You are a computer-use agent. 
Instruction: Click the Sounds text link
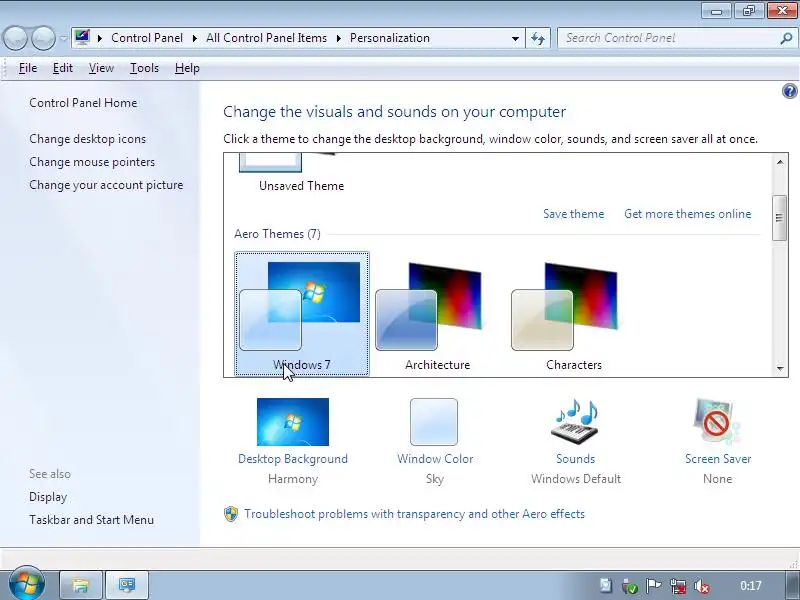pyautogui.click(x=575, y=459)
